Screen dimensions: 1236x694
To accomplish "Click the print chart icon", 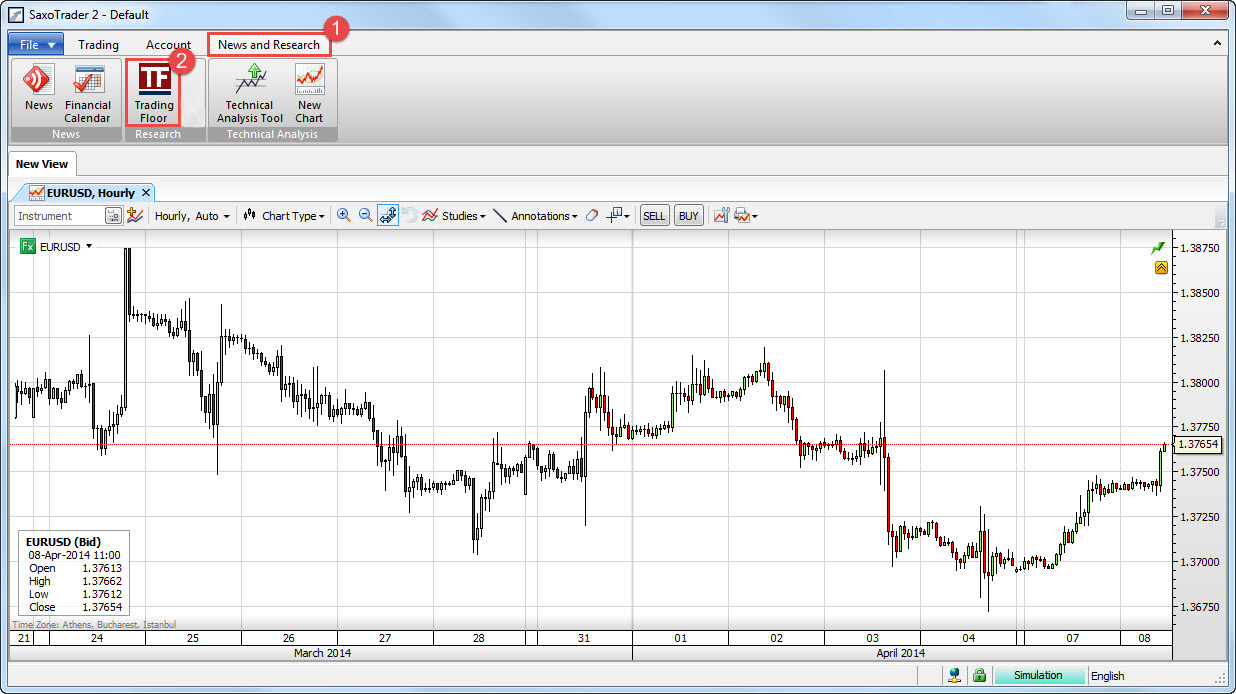I will click(742, 215).
